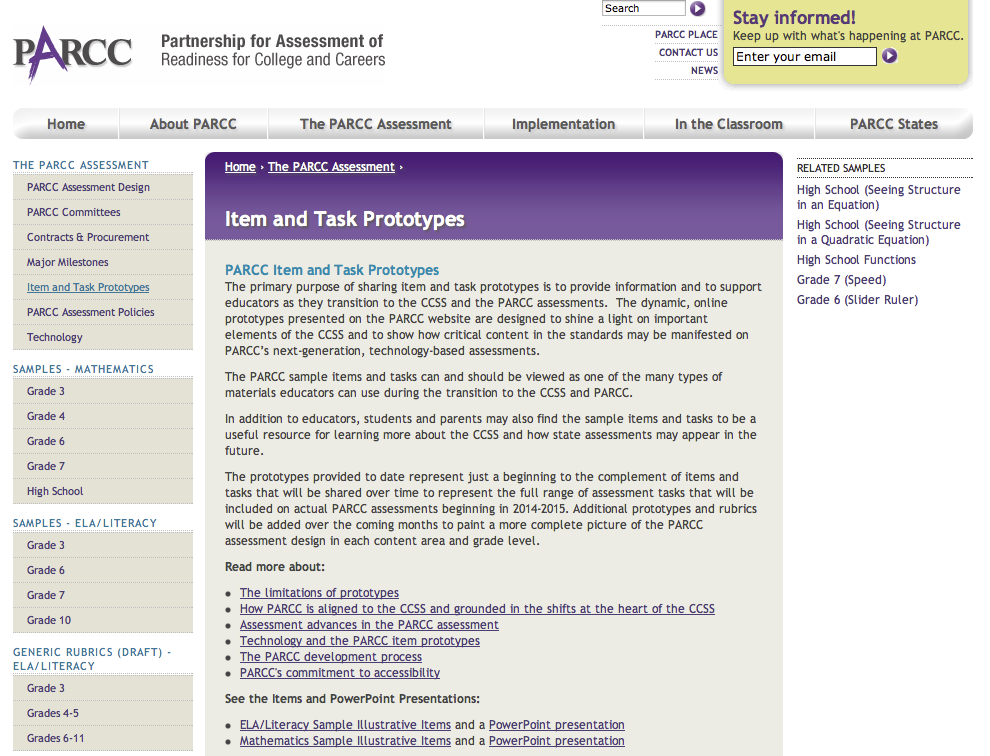Click 'See the Items and PowerPoint Presentations:' label
The image size is (990, 756).
coord(352,699)
